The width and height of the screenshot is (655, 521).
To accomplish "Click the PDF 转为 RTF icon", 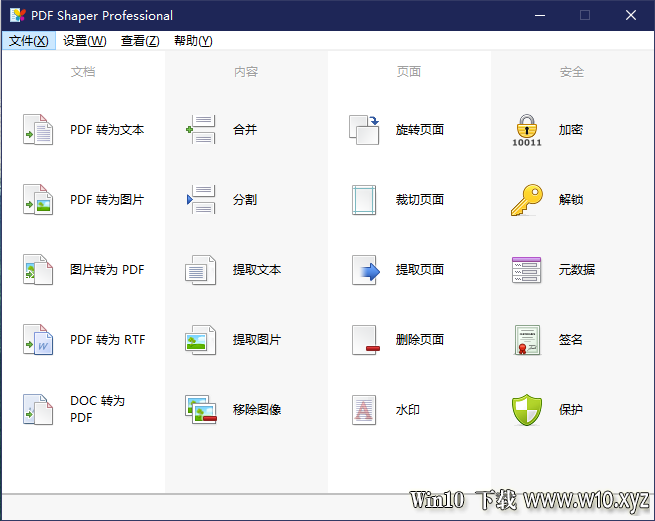I will point(38,340).
